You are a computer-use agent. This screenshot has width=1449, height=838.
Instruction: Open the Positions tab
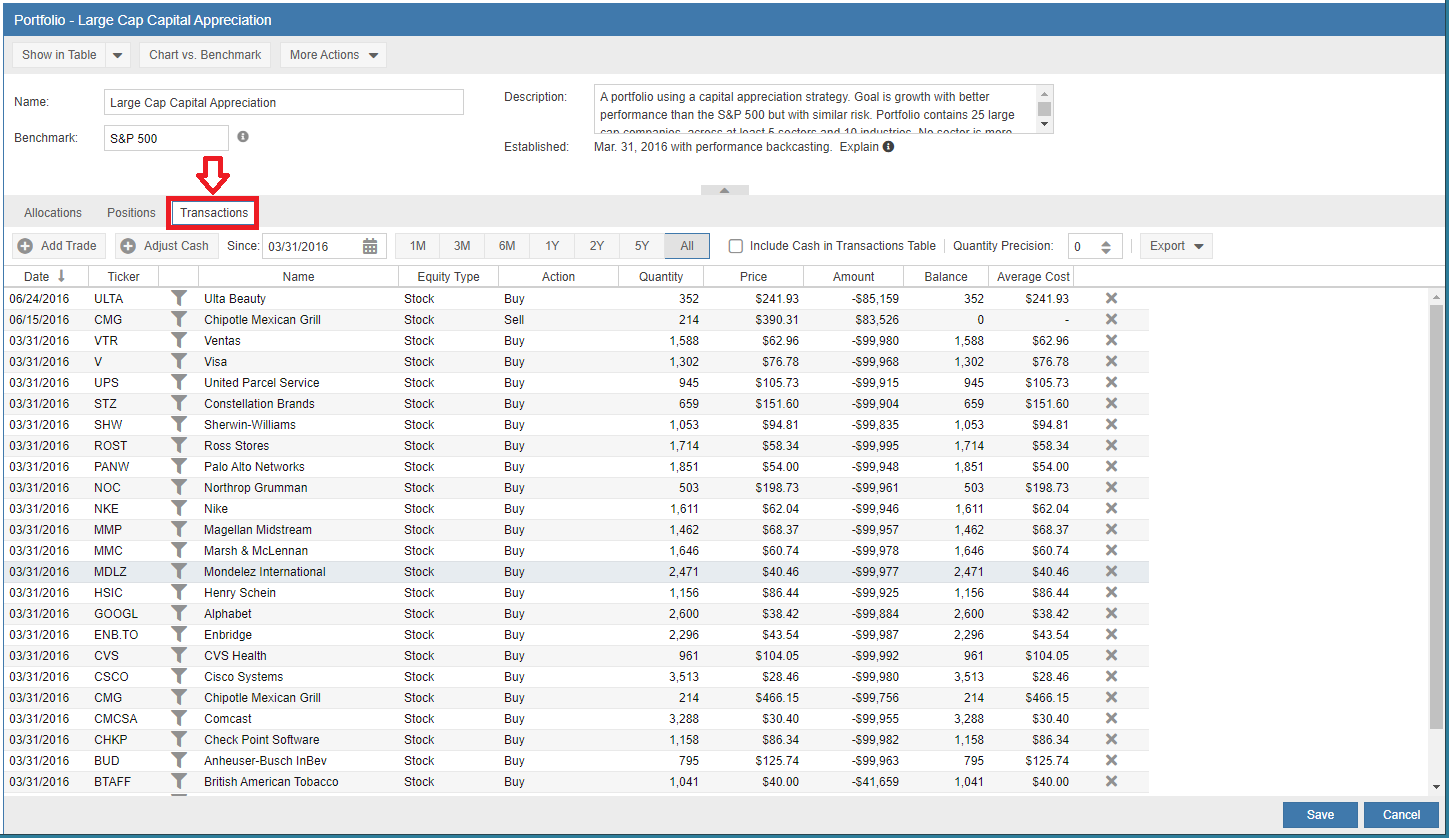(131, 213)
